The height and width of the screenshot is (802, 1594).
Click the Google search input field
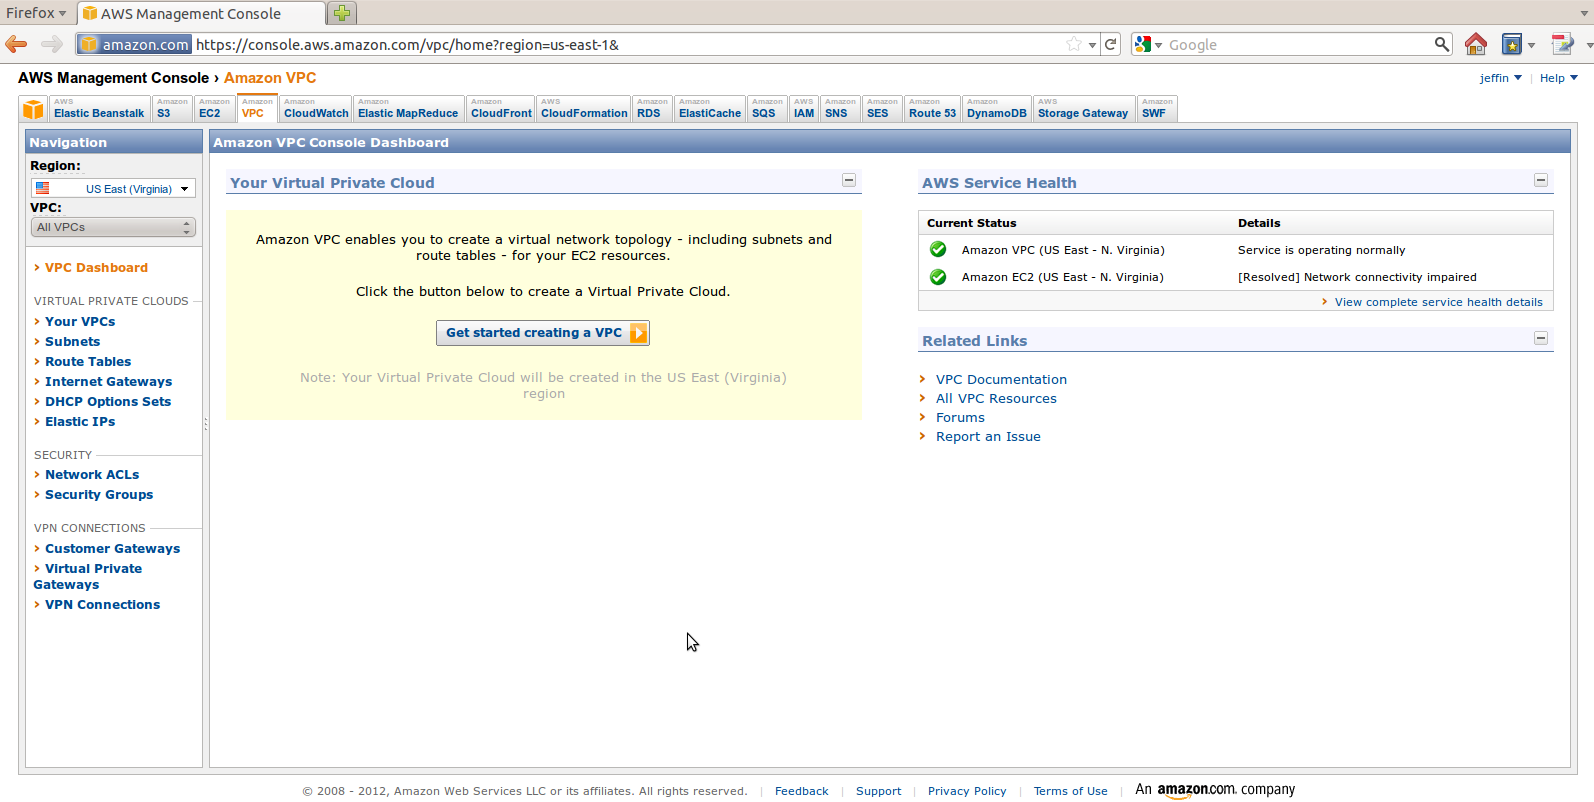pyautogui.click(x=1298, y=45)
